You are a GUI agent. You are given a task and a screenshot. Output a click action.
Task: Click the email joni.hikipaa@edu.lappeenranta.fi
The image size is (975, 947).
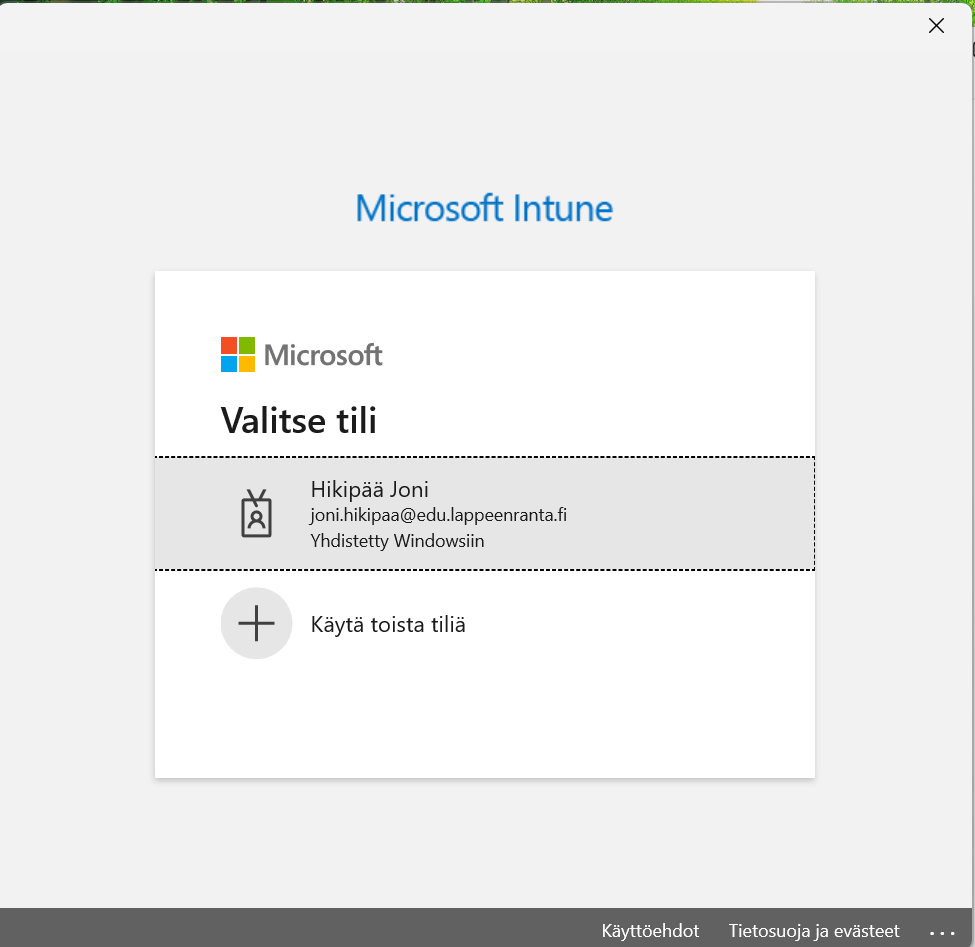[x=438, y=515]
